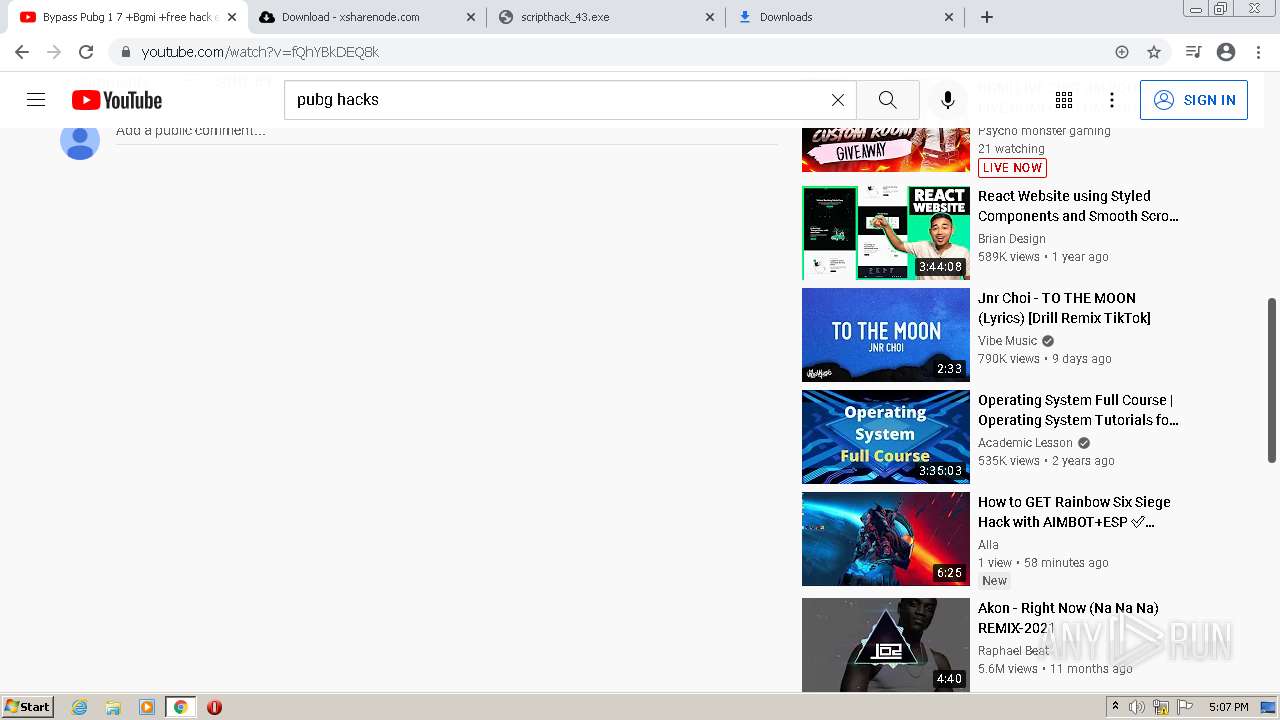Start voice search with the microphone
1280x720 pixels.
coord(948,100)
